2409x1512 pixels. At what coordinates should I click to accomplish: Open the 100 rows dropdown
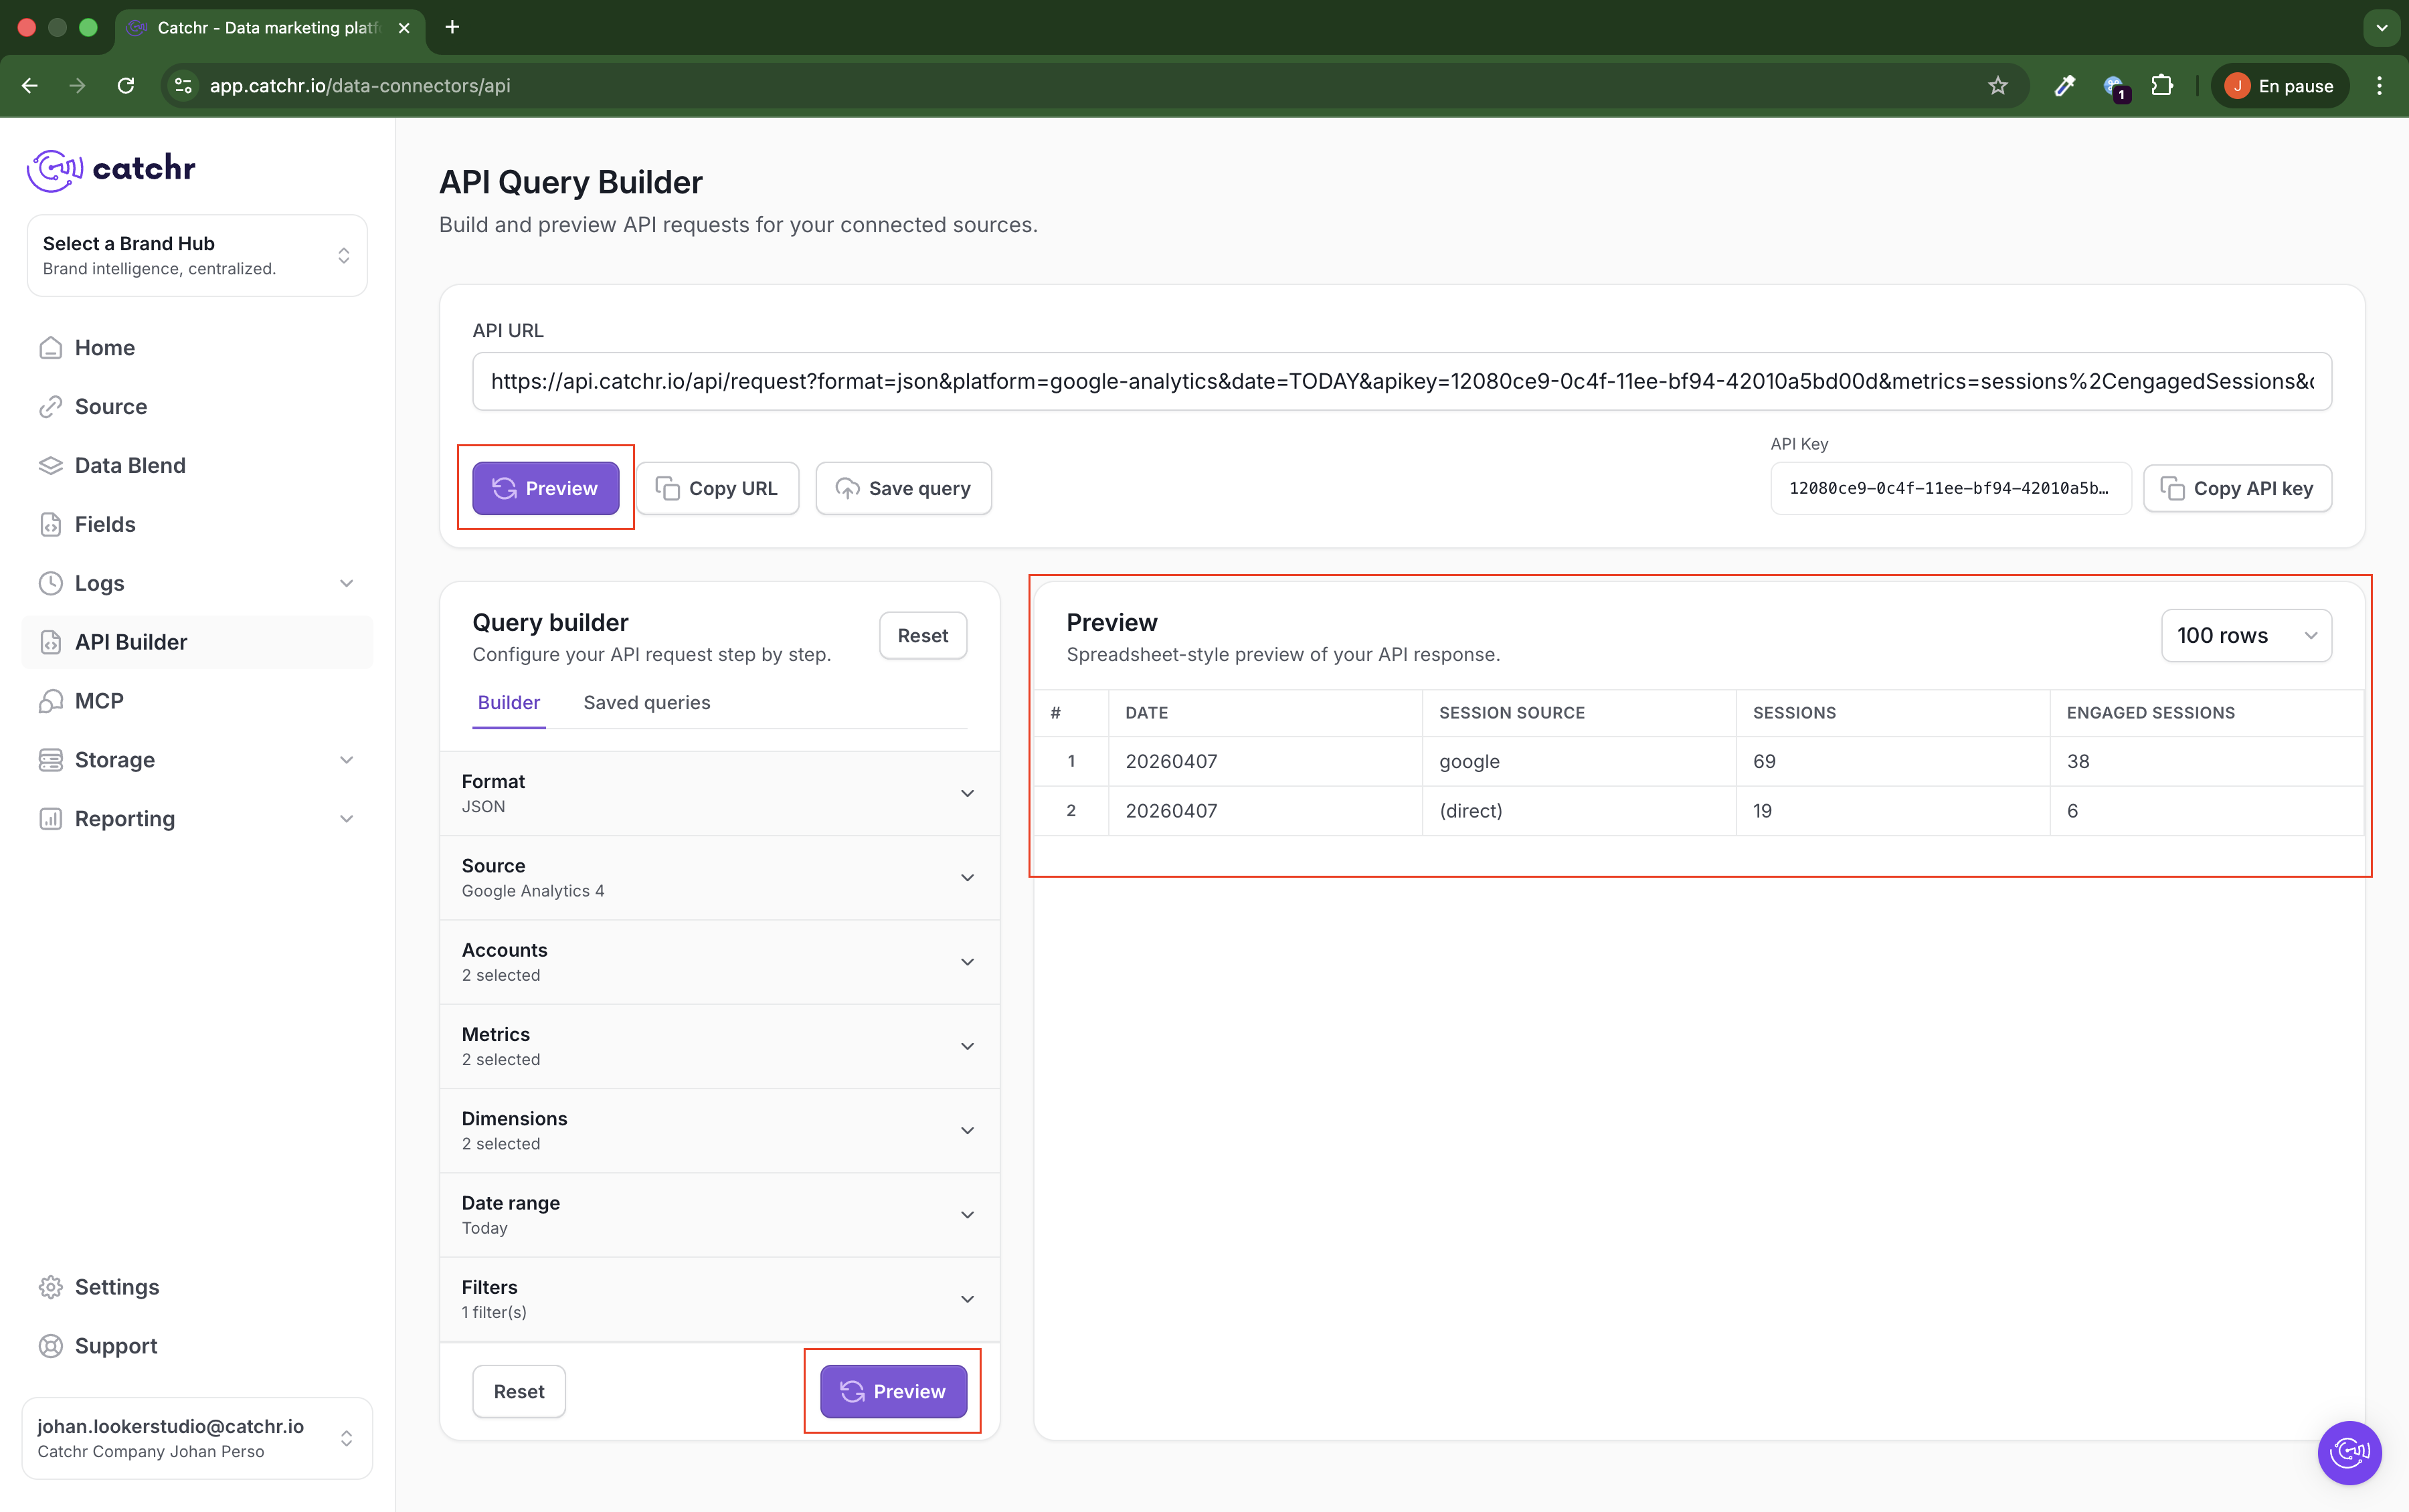click(x=2245, y=636)
